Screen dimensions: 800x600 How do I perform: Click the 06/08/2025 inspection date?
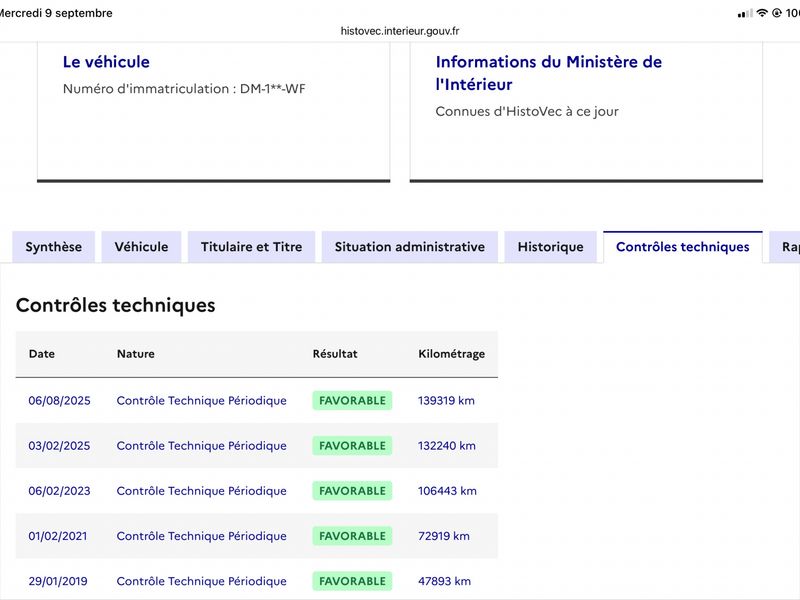59,401
